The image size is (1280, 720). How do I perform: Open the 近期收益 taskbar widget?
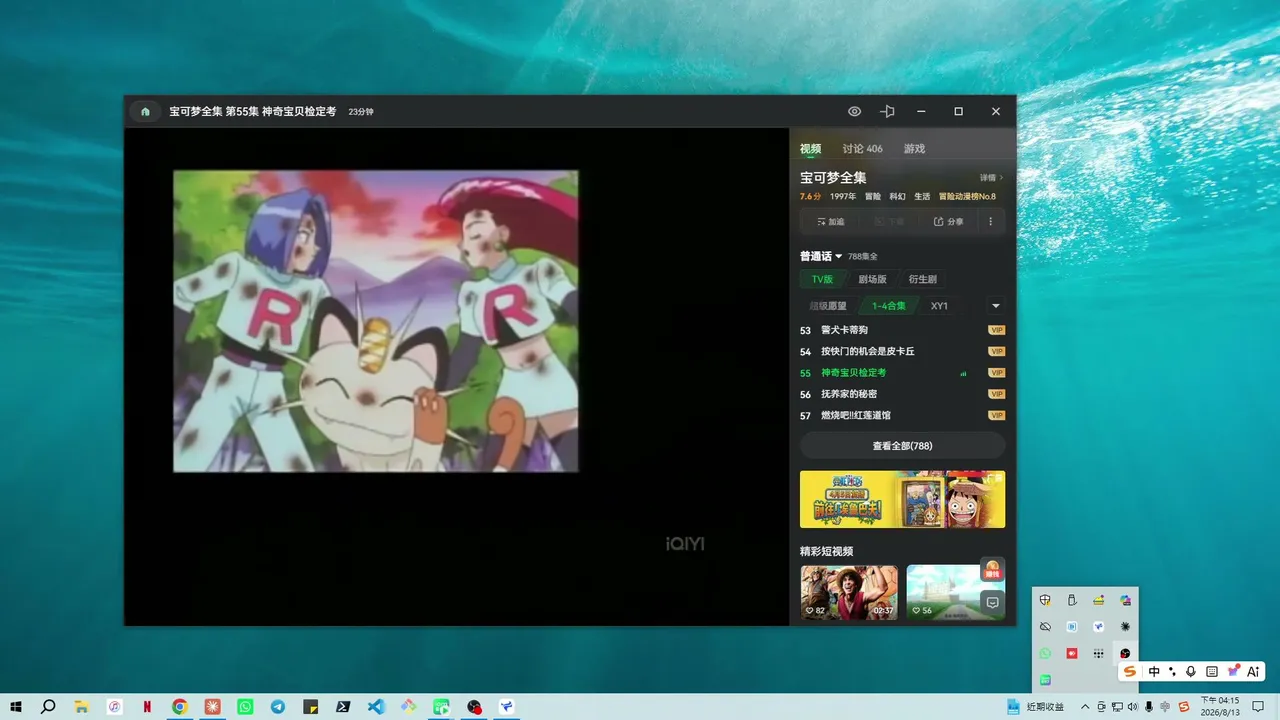pyautogui.click(x=1035, y=707)
